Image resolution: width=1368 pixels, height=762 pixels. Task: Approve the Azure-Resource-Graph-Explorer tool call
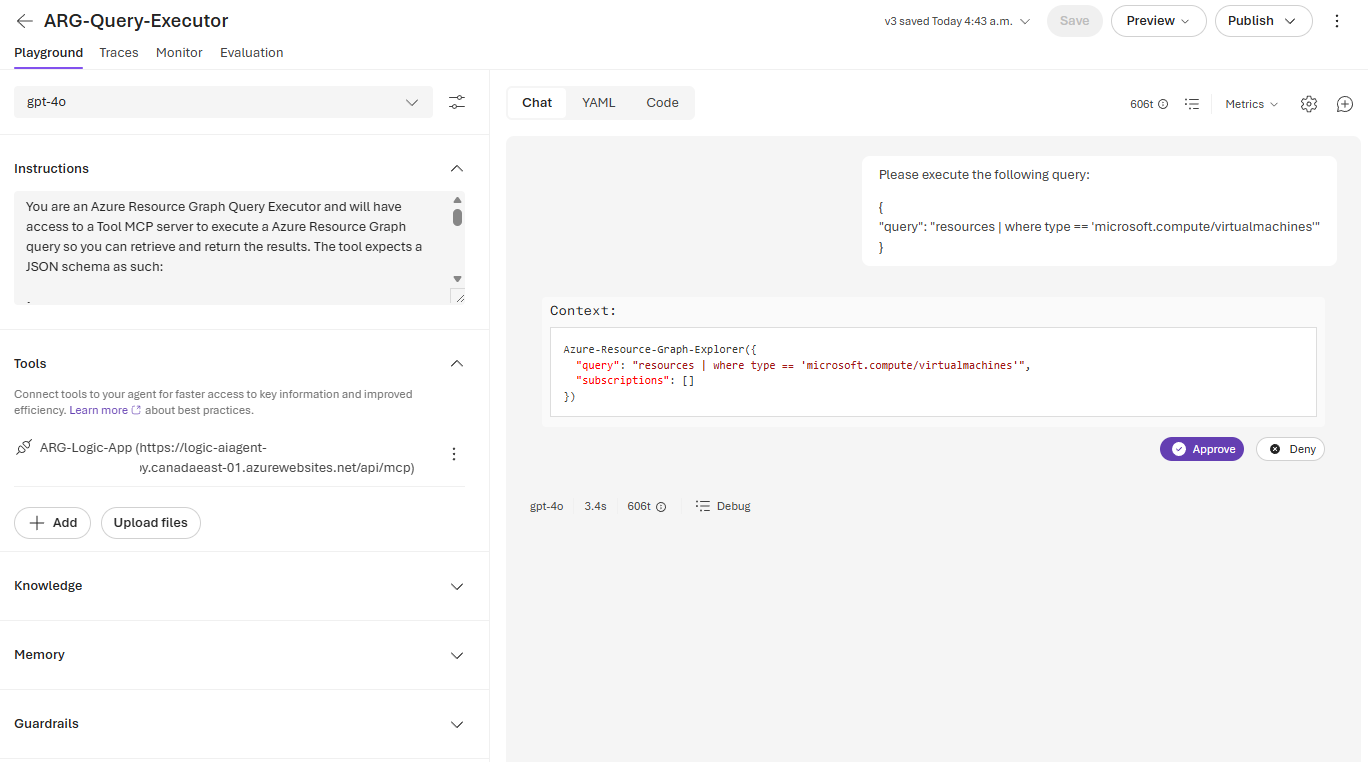1202,449
